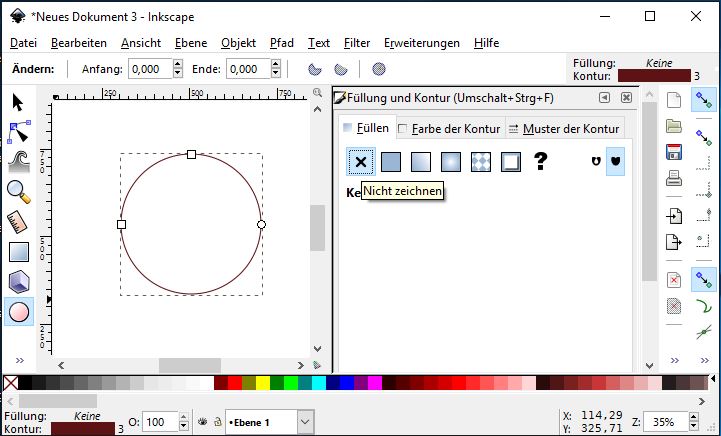Open the Objekt menu

(238, 43)
